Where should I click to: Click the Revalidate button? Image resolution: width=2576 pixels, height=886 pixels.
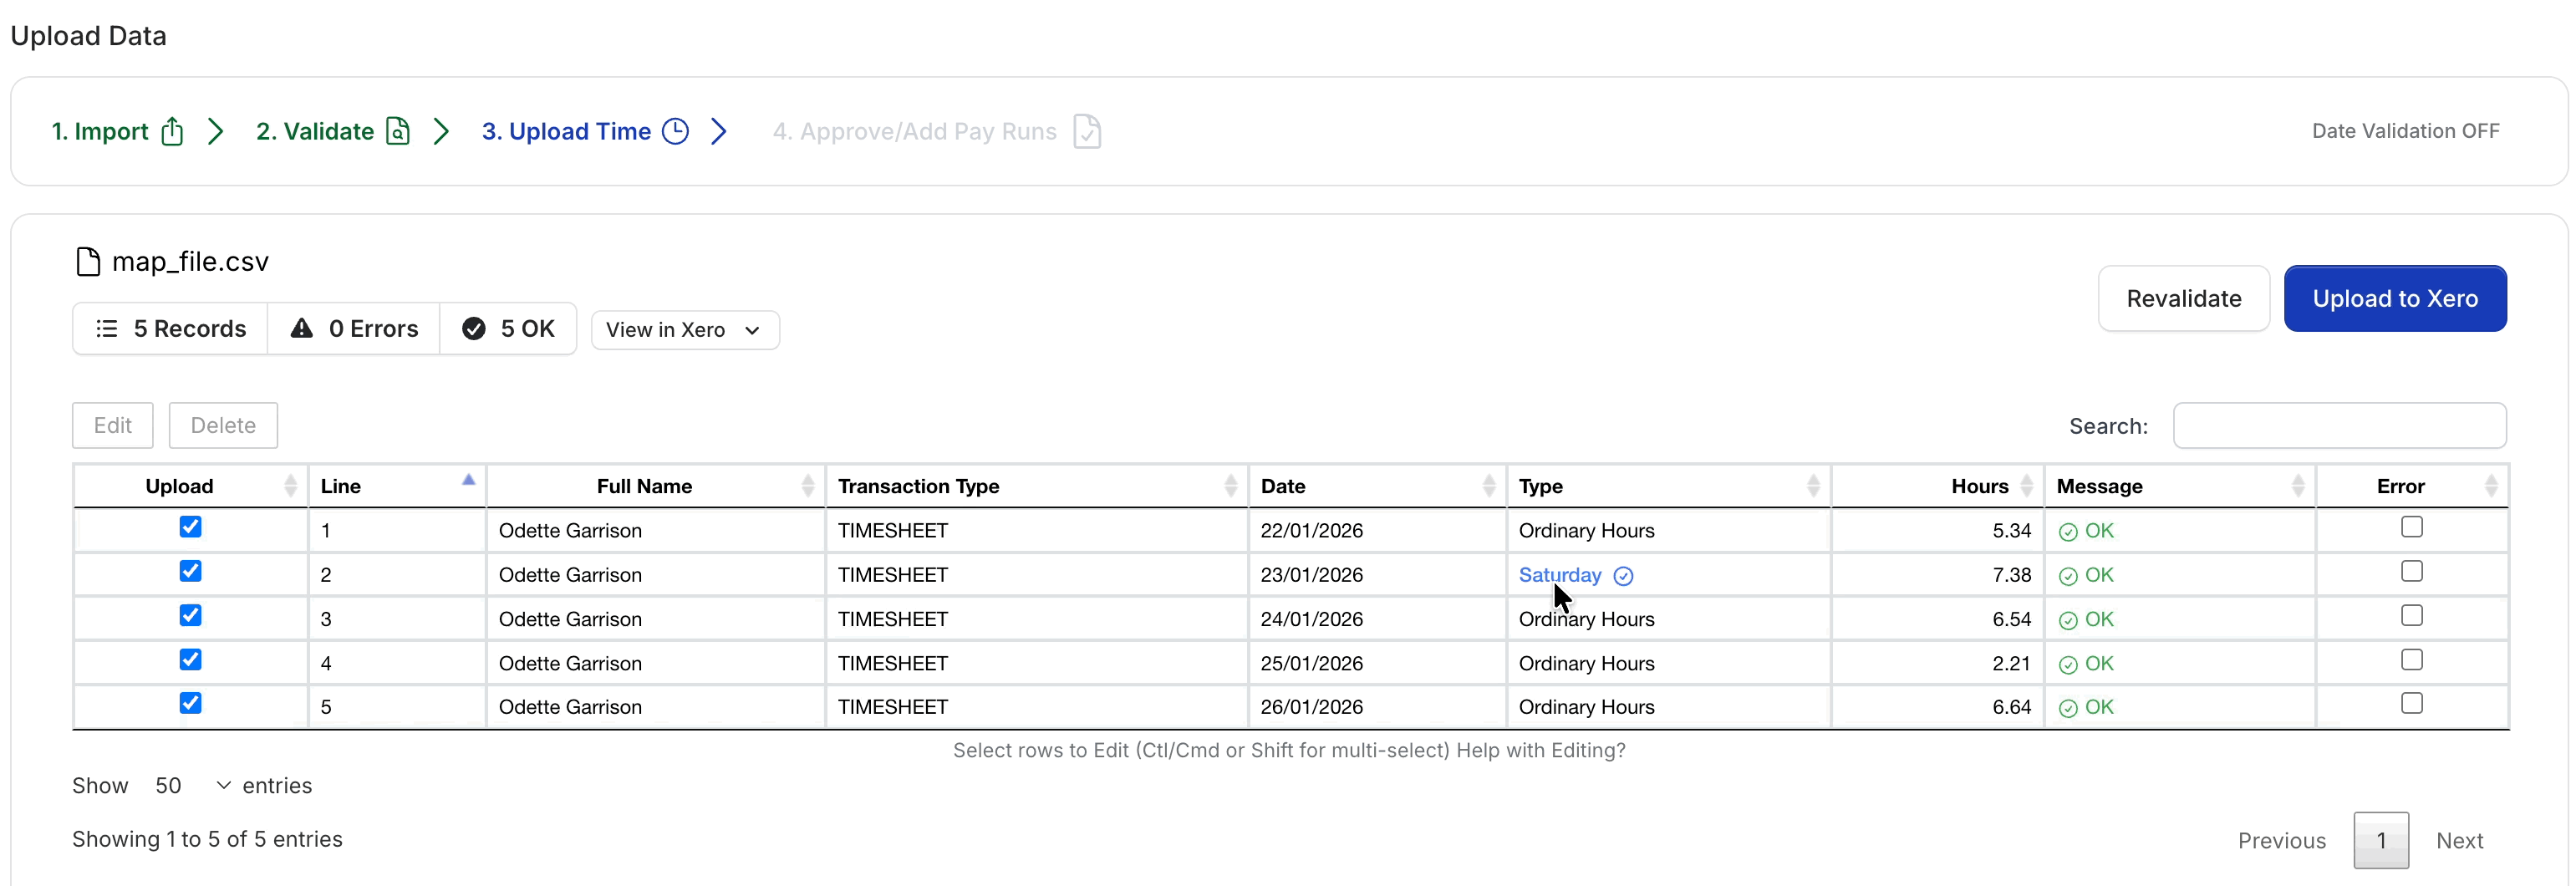point(2183,298)
